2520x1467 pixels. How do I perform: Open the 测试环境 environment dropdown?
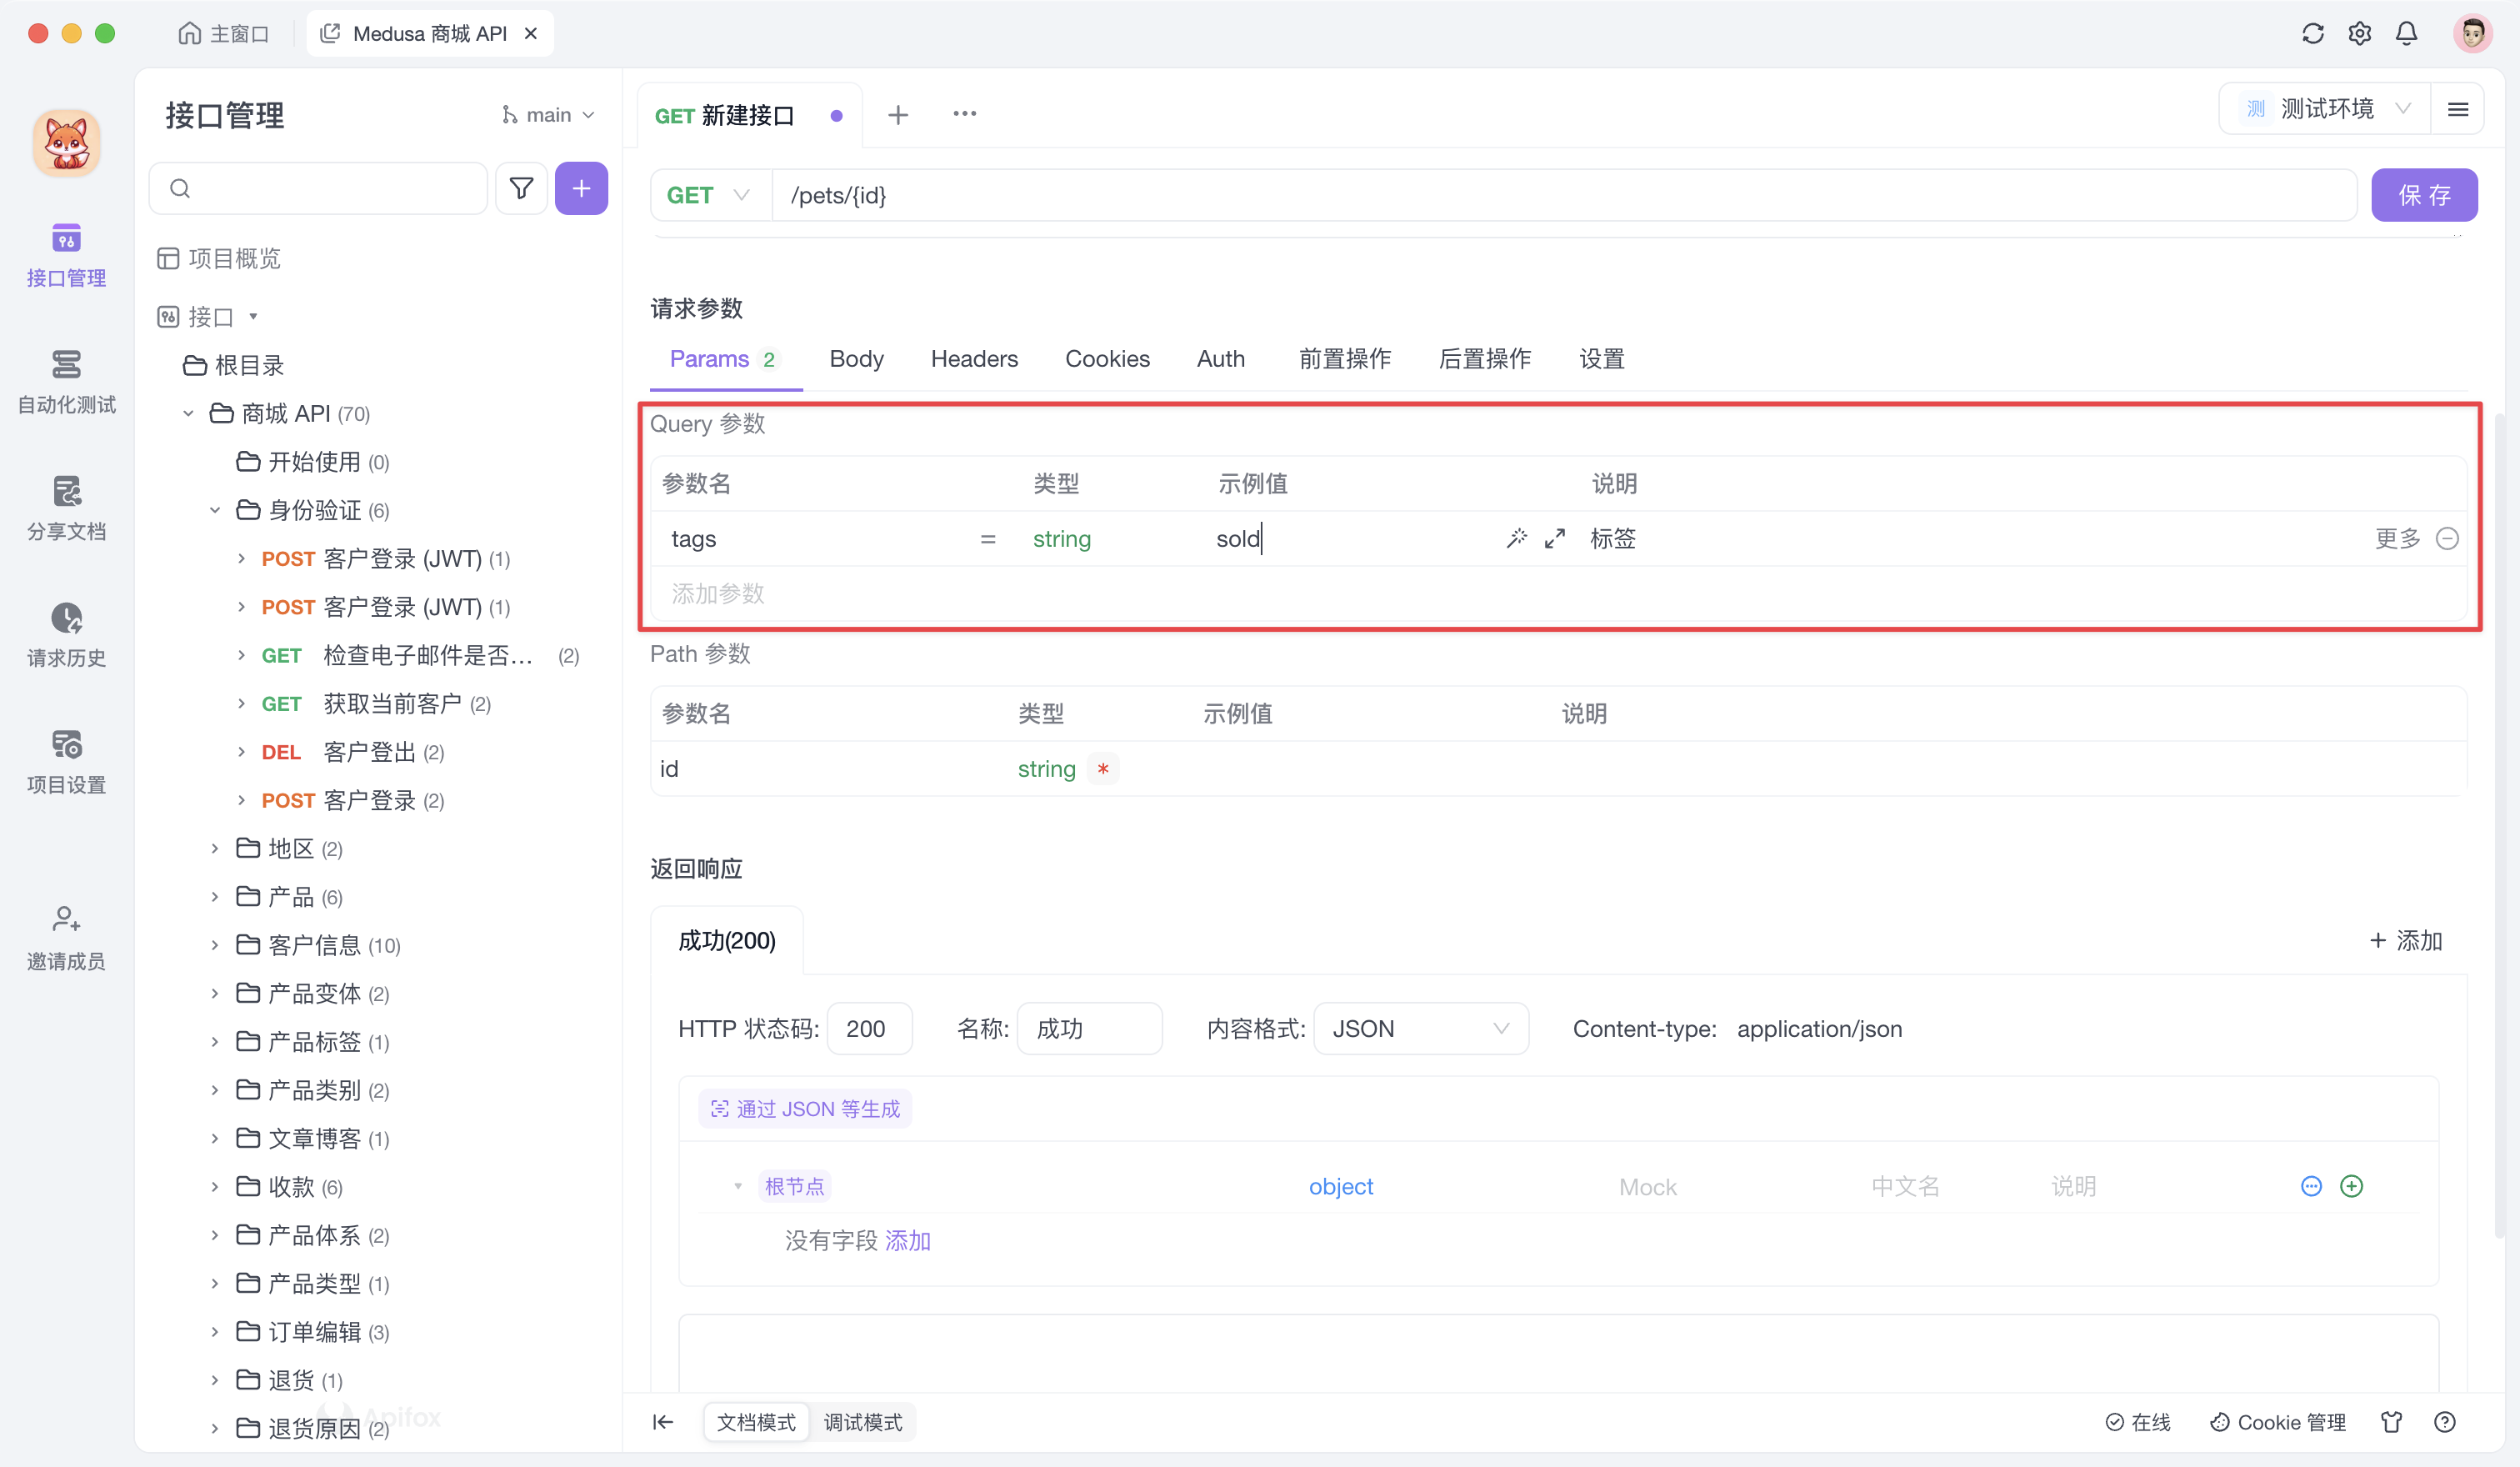click(x=2330, y=108)
